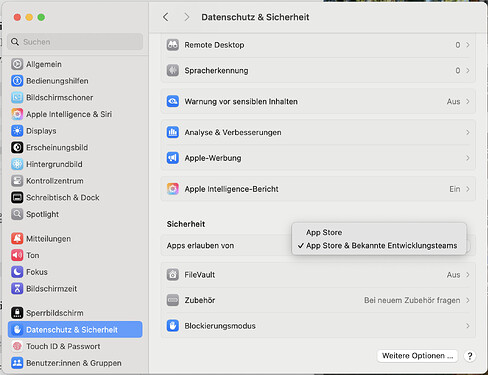Click the Apple-Werbung megaphone icon
The height and width of the screenshot is (375, 488).
pyautogui.click(x=173, y=158)
